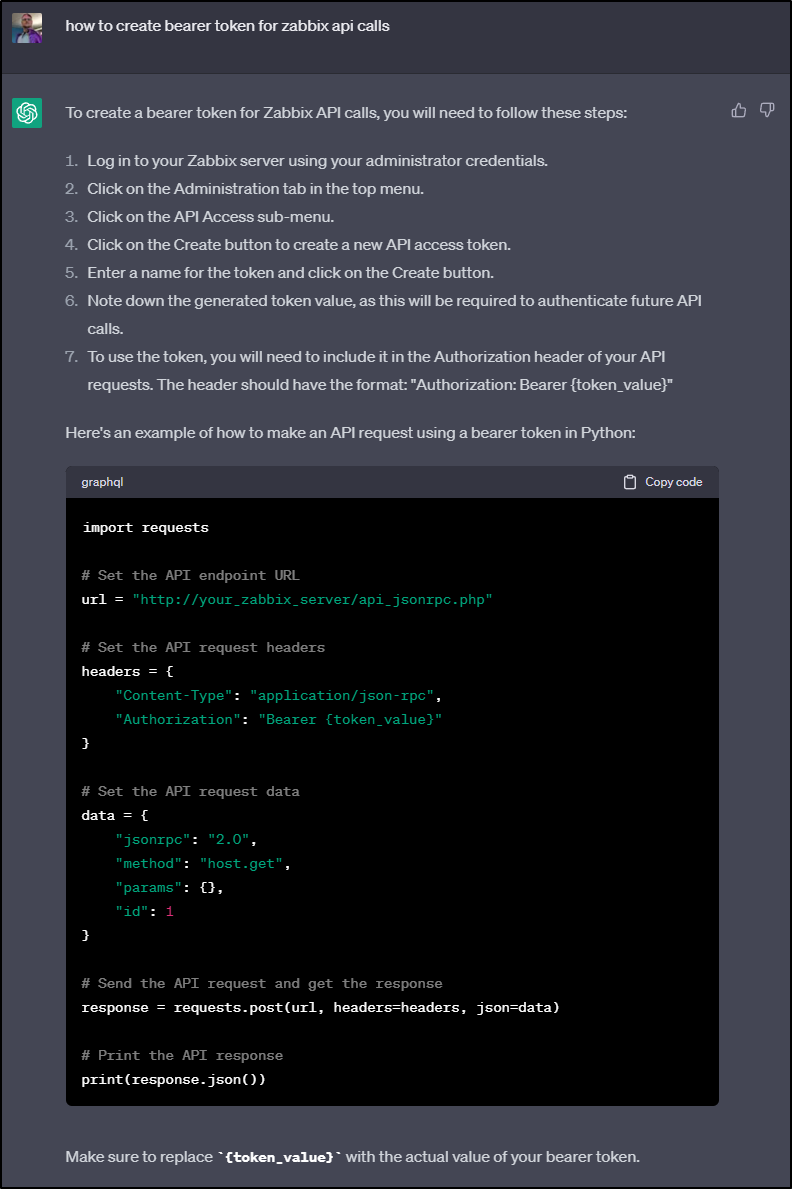Click step 5 about entering token name
The height and width of the screenshot is (1189, 792).
coord(290,273)
